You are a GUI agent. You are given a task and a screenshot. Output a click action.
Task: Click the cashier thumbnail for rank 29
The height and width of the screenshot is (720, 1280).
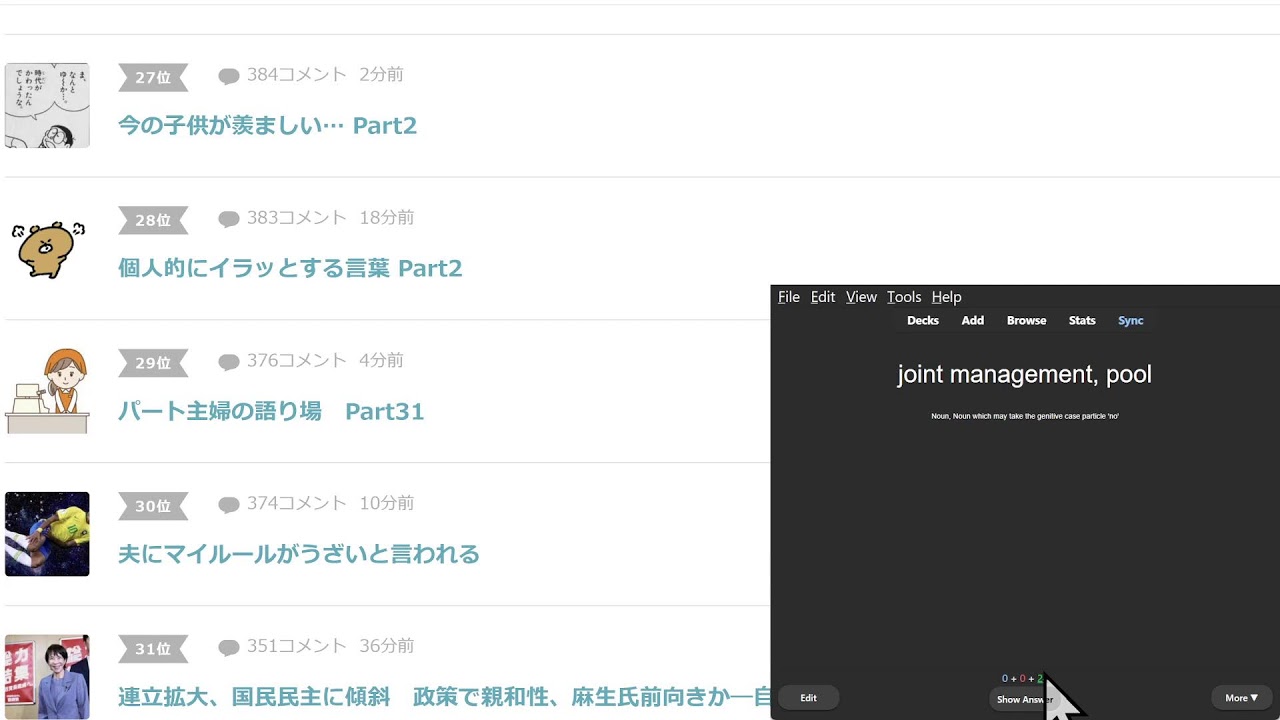pyautogui.click(x=47, y=391)
